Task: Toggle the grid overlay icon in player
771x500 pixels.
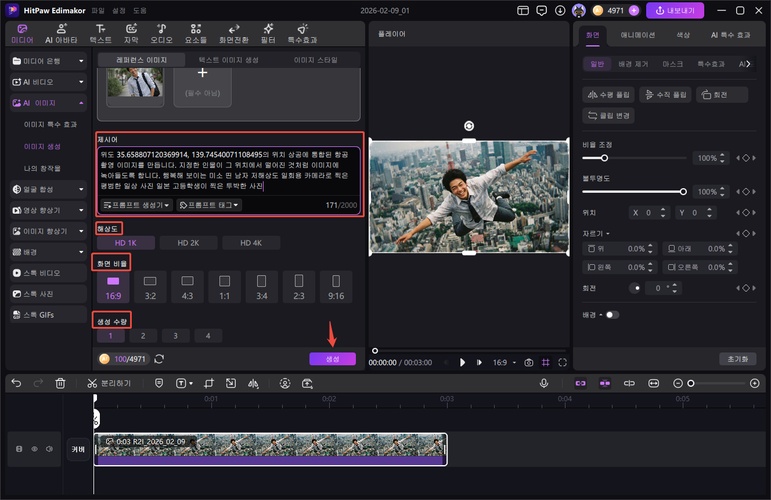Action: pos(546,362)
